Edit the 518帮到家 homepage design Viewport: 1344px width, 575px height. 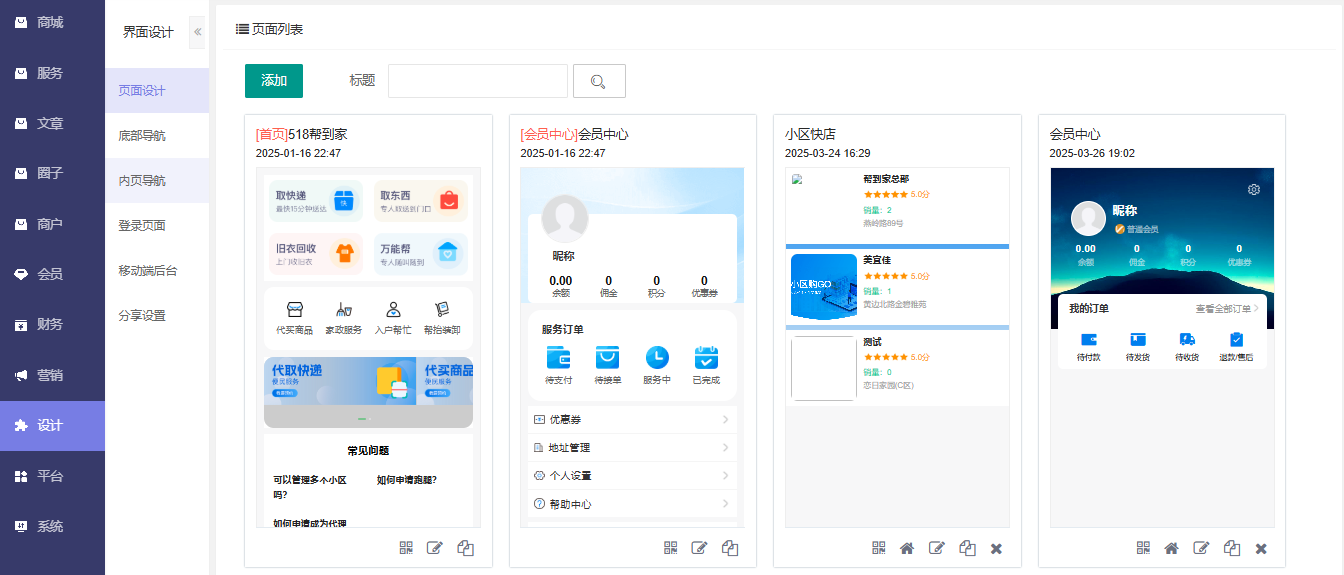(x=435, y=548)
